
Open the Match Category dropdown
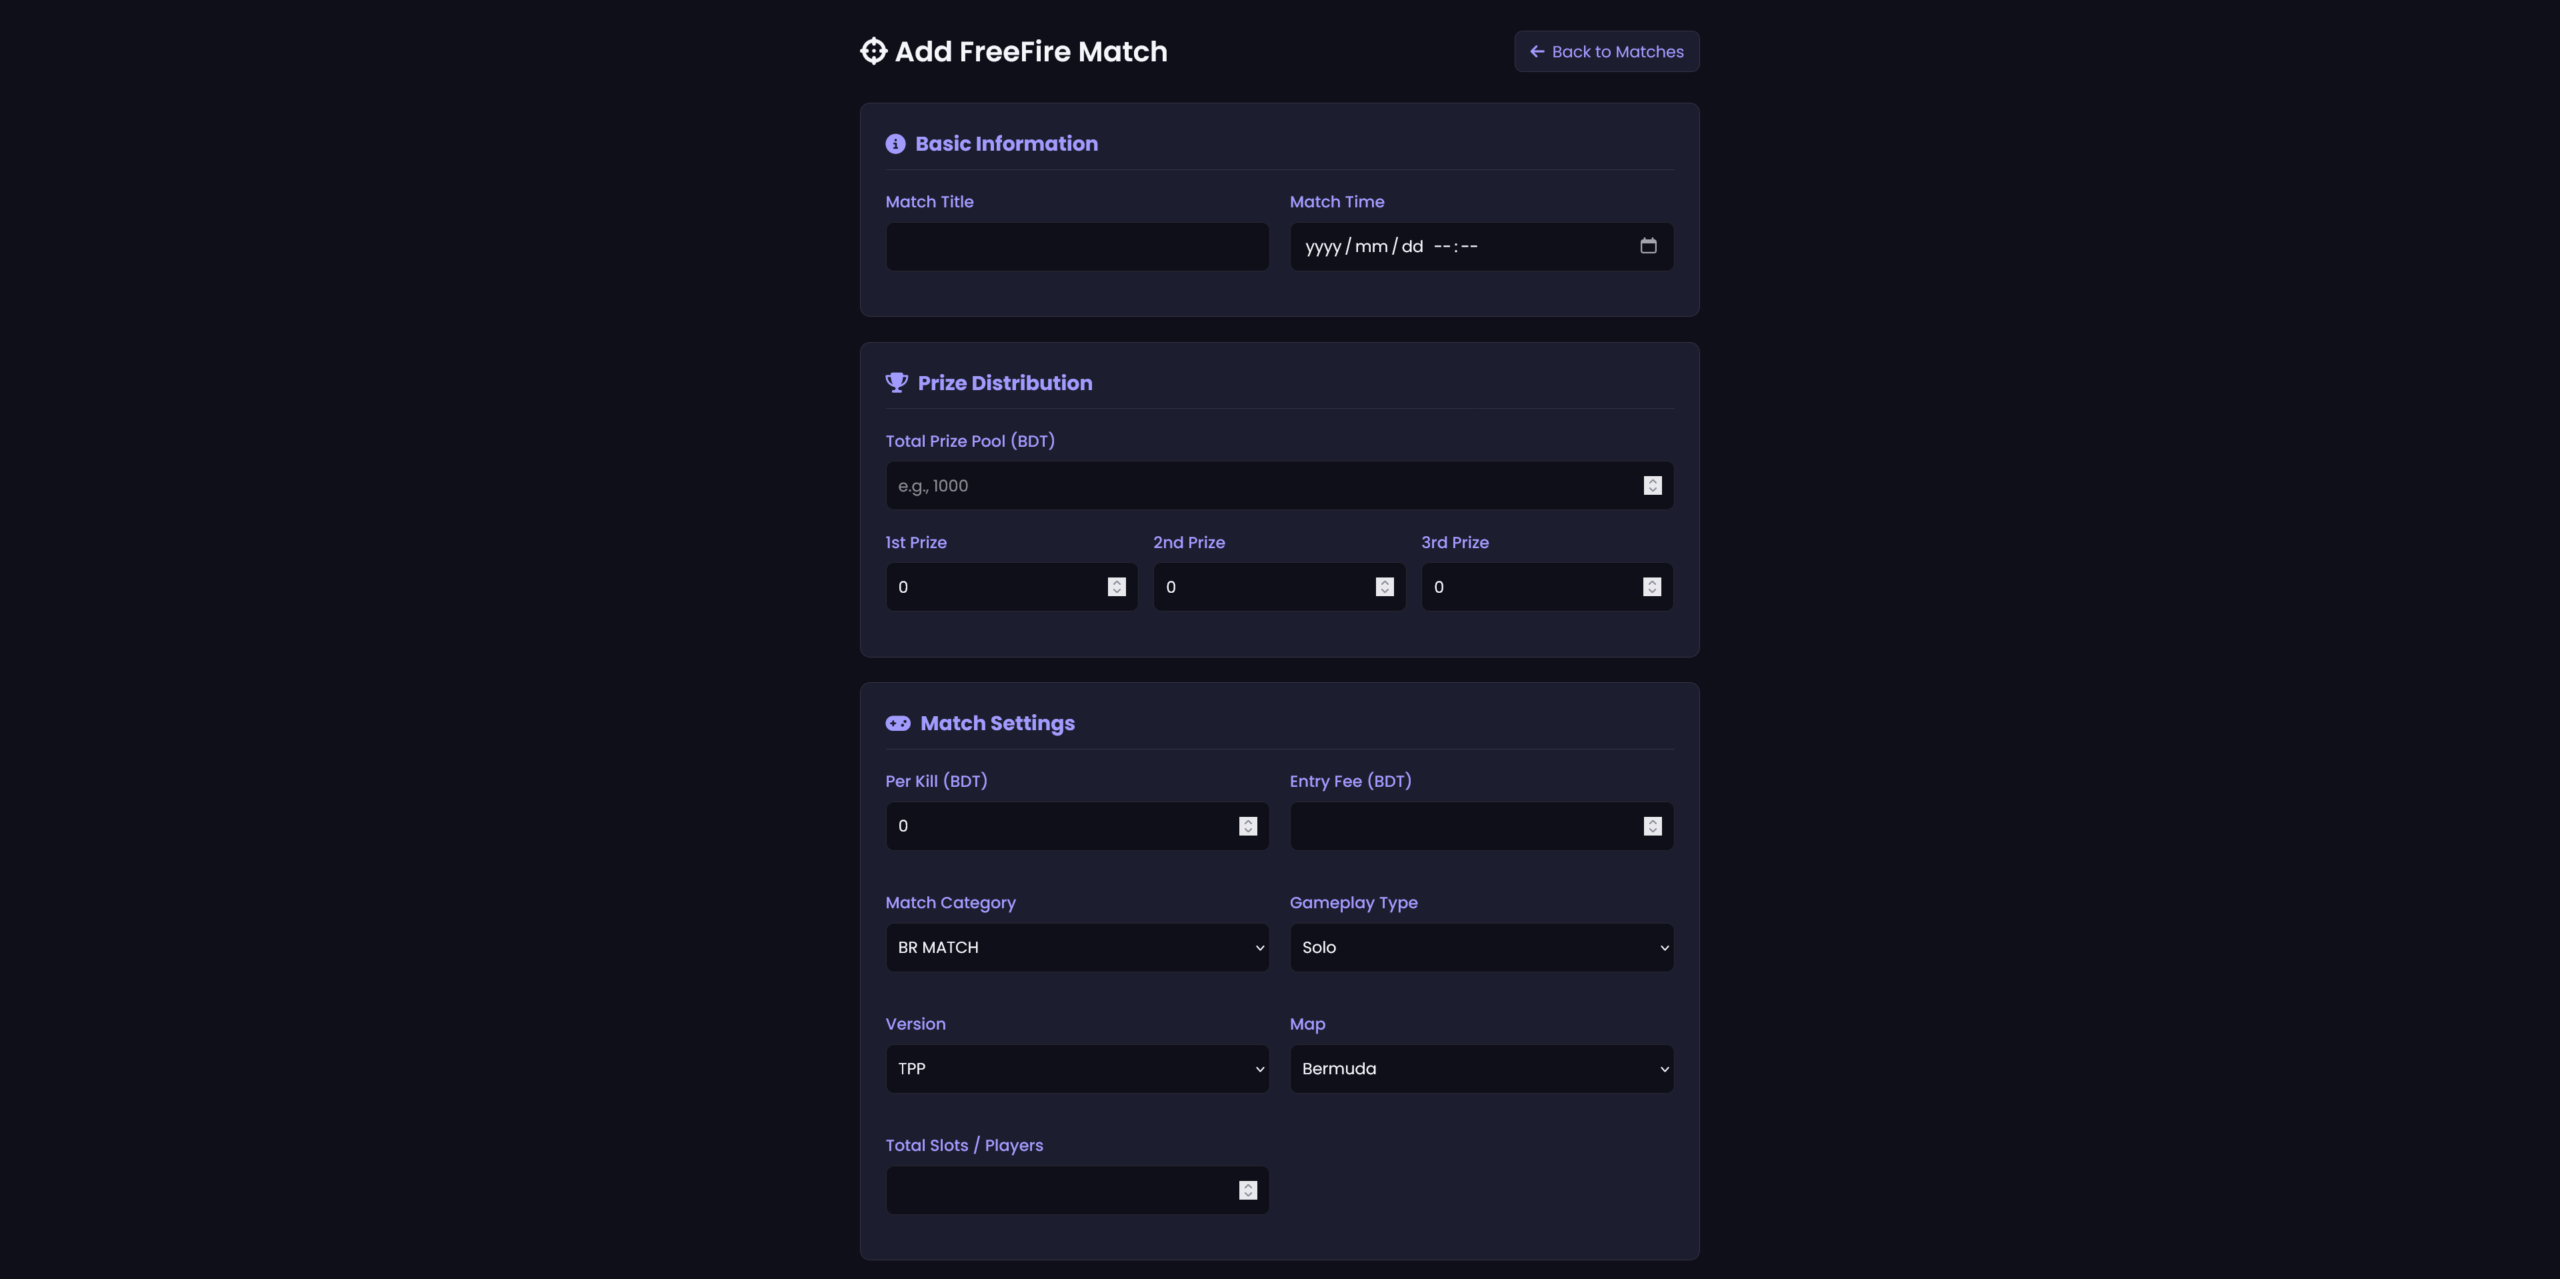pos(1077,947)
